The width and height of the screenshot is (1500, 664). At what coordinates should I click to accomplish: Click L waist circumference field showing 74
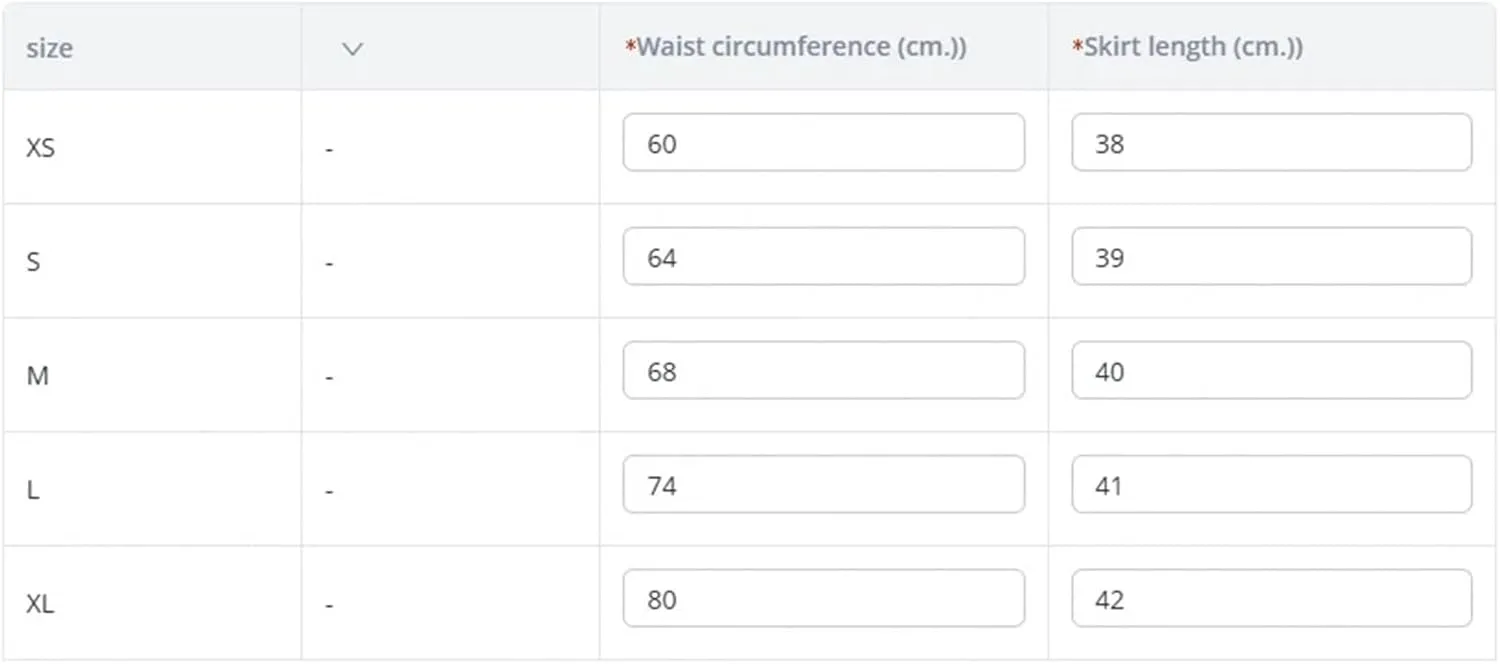coord(824,485)
